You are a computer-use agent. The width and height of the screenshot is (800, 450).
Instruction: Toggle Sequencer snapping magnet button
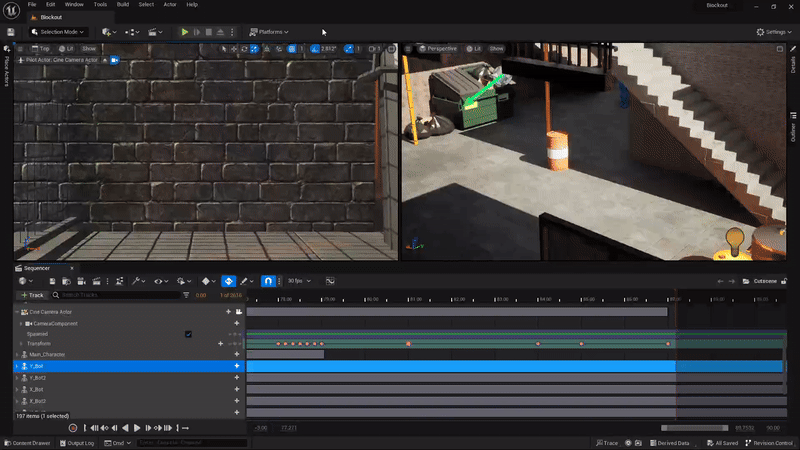click(x=267, y=282)
